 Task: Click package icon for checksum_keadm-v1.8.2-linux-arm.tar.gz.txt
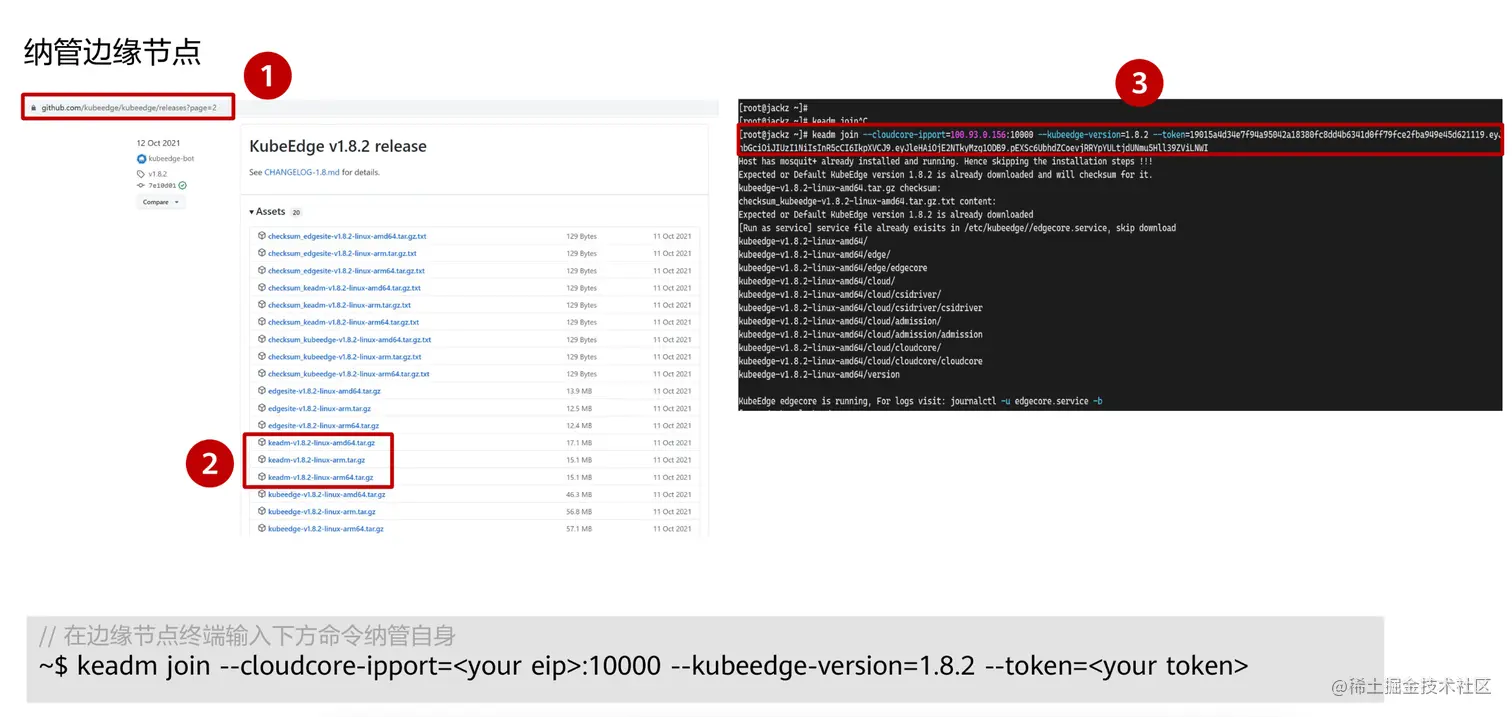(x=262, y=304)
